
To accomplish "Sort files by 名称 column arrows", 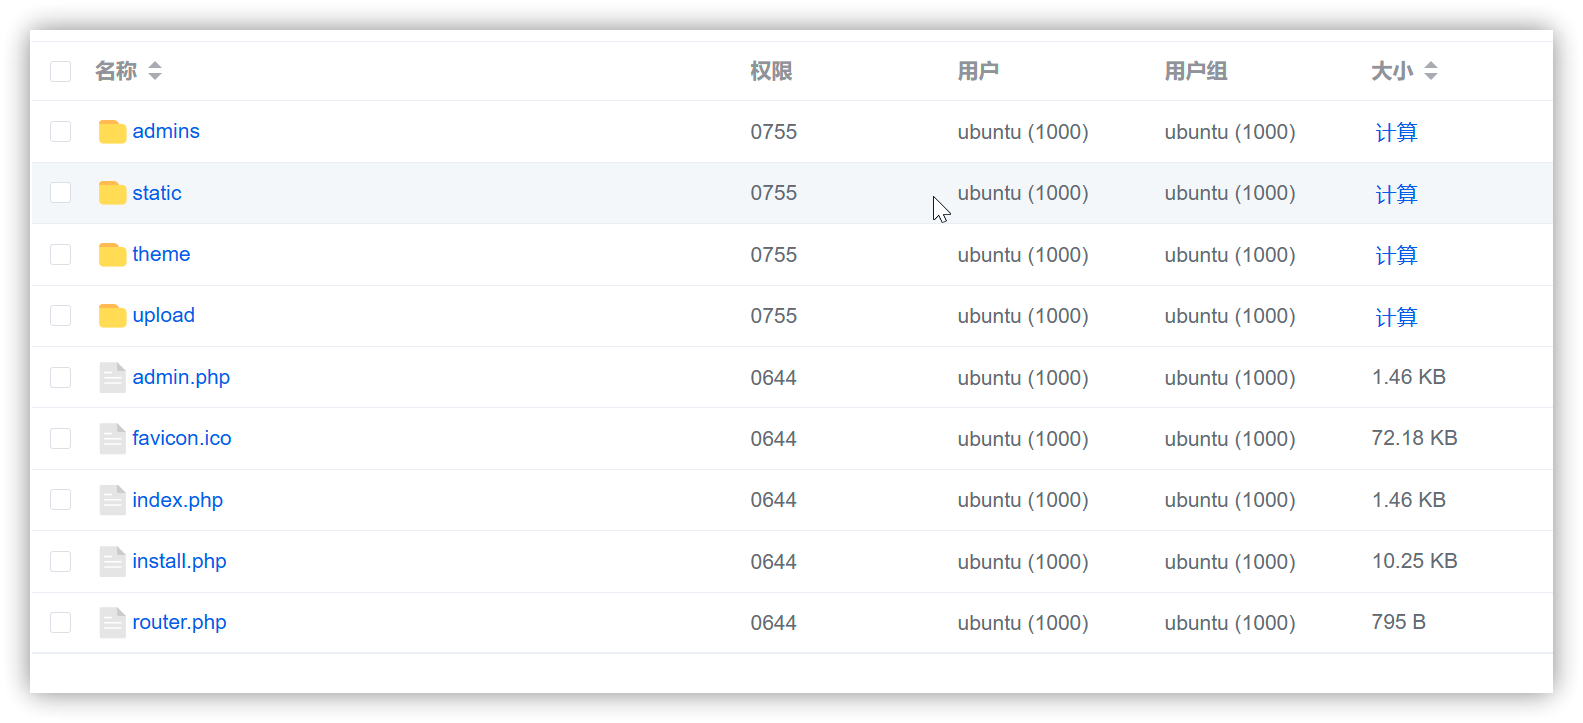I will (155, 71).
